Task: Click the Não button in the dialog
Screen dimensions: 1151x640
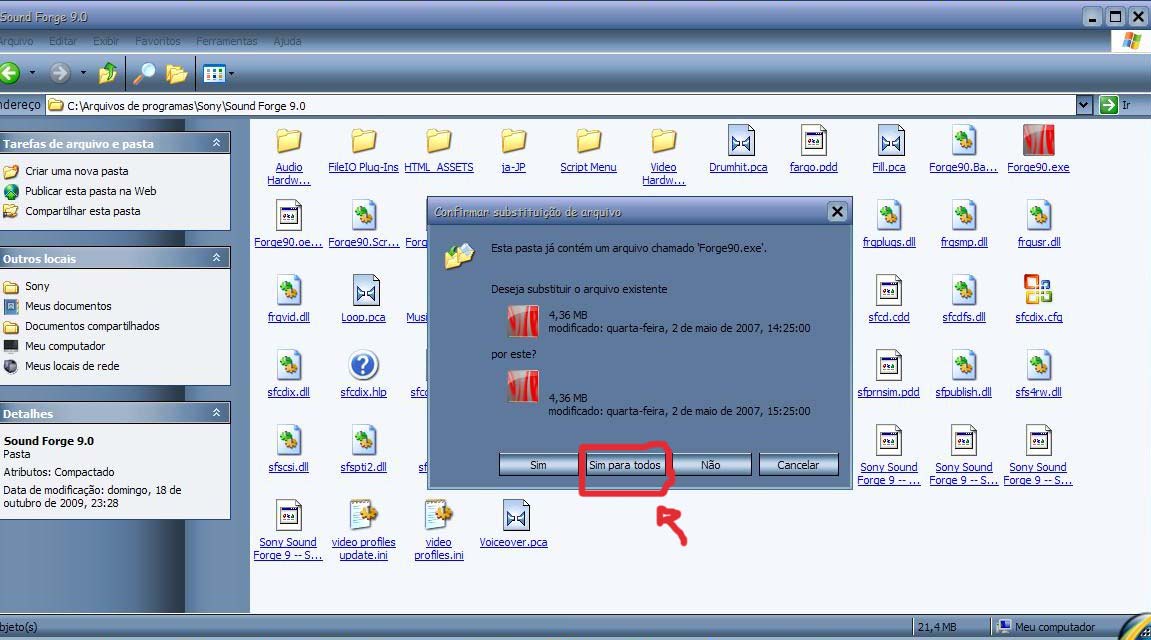Action: pyautogui.click(x=711, y=465)
